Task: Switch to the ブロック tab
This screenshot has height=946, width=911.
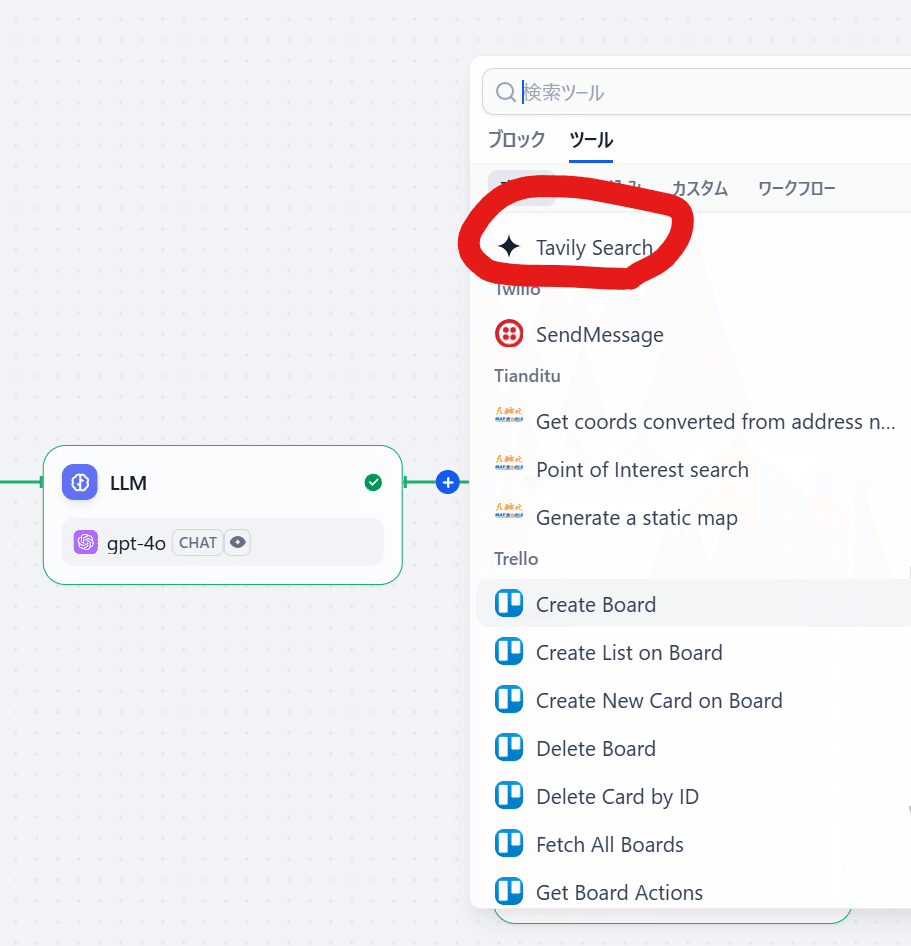Action: pyautogui.click(x=516, y=139)
